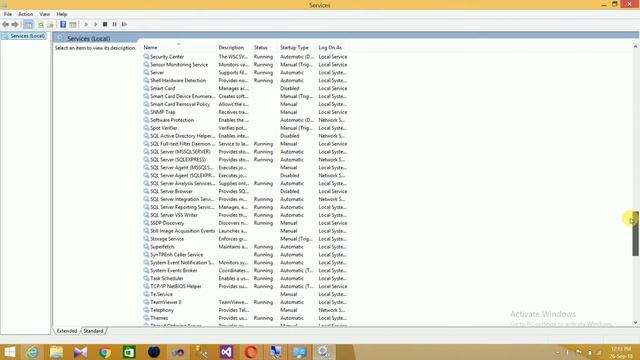This screenshot has width=640, height=360.
Task: Toggle the Show/Hide Console Tree button
Action: pyautogui.click(x=28, y=24)
